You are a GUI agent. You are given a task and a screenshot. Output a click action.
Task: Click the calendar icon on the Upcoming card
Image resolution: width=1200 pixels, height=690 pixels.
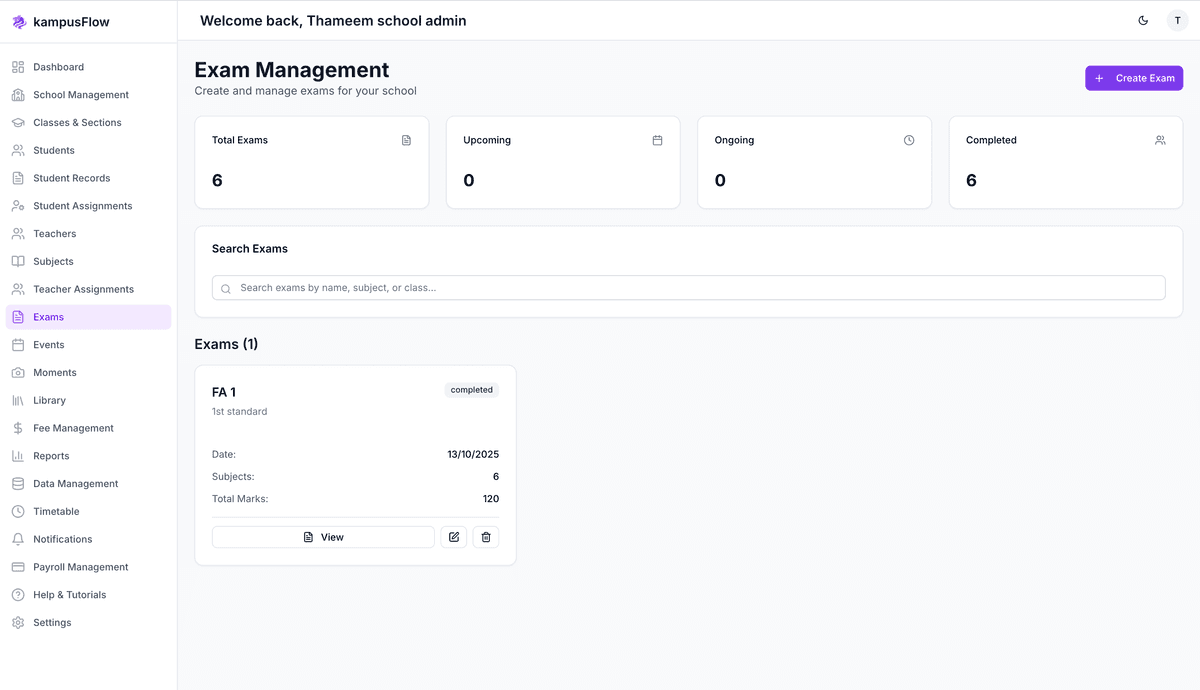657,140
